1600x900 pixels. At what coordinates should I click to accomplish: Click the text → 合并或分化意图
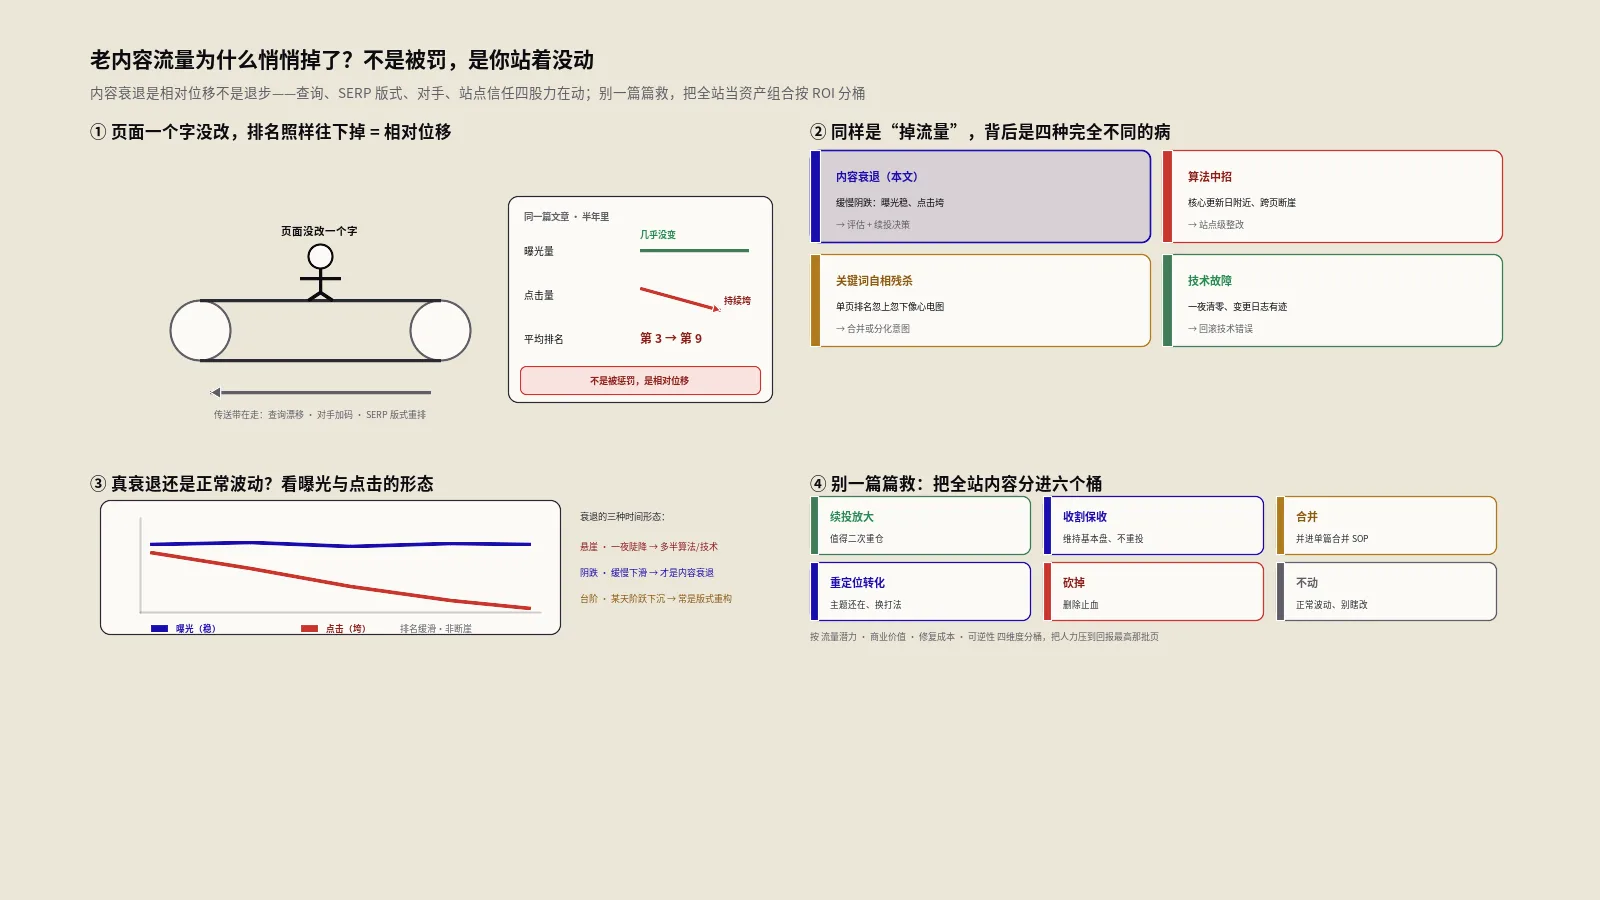click(873, 329)
